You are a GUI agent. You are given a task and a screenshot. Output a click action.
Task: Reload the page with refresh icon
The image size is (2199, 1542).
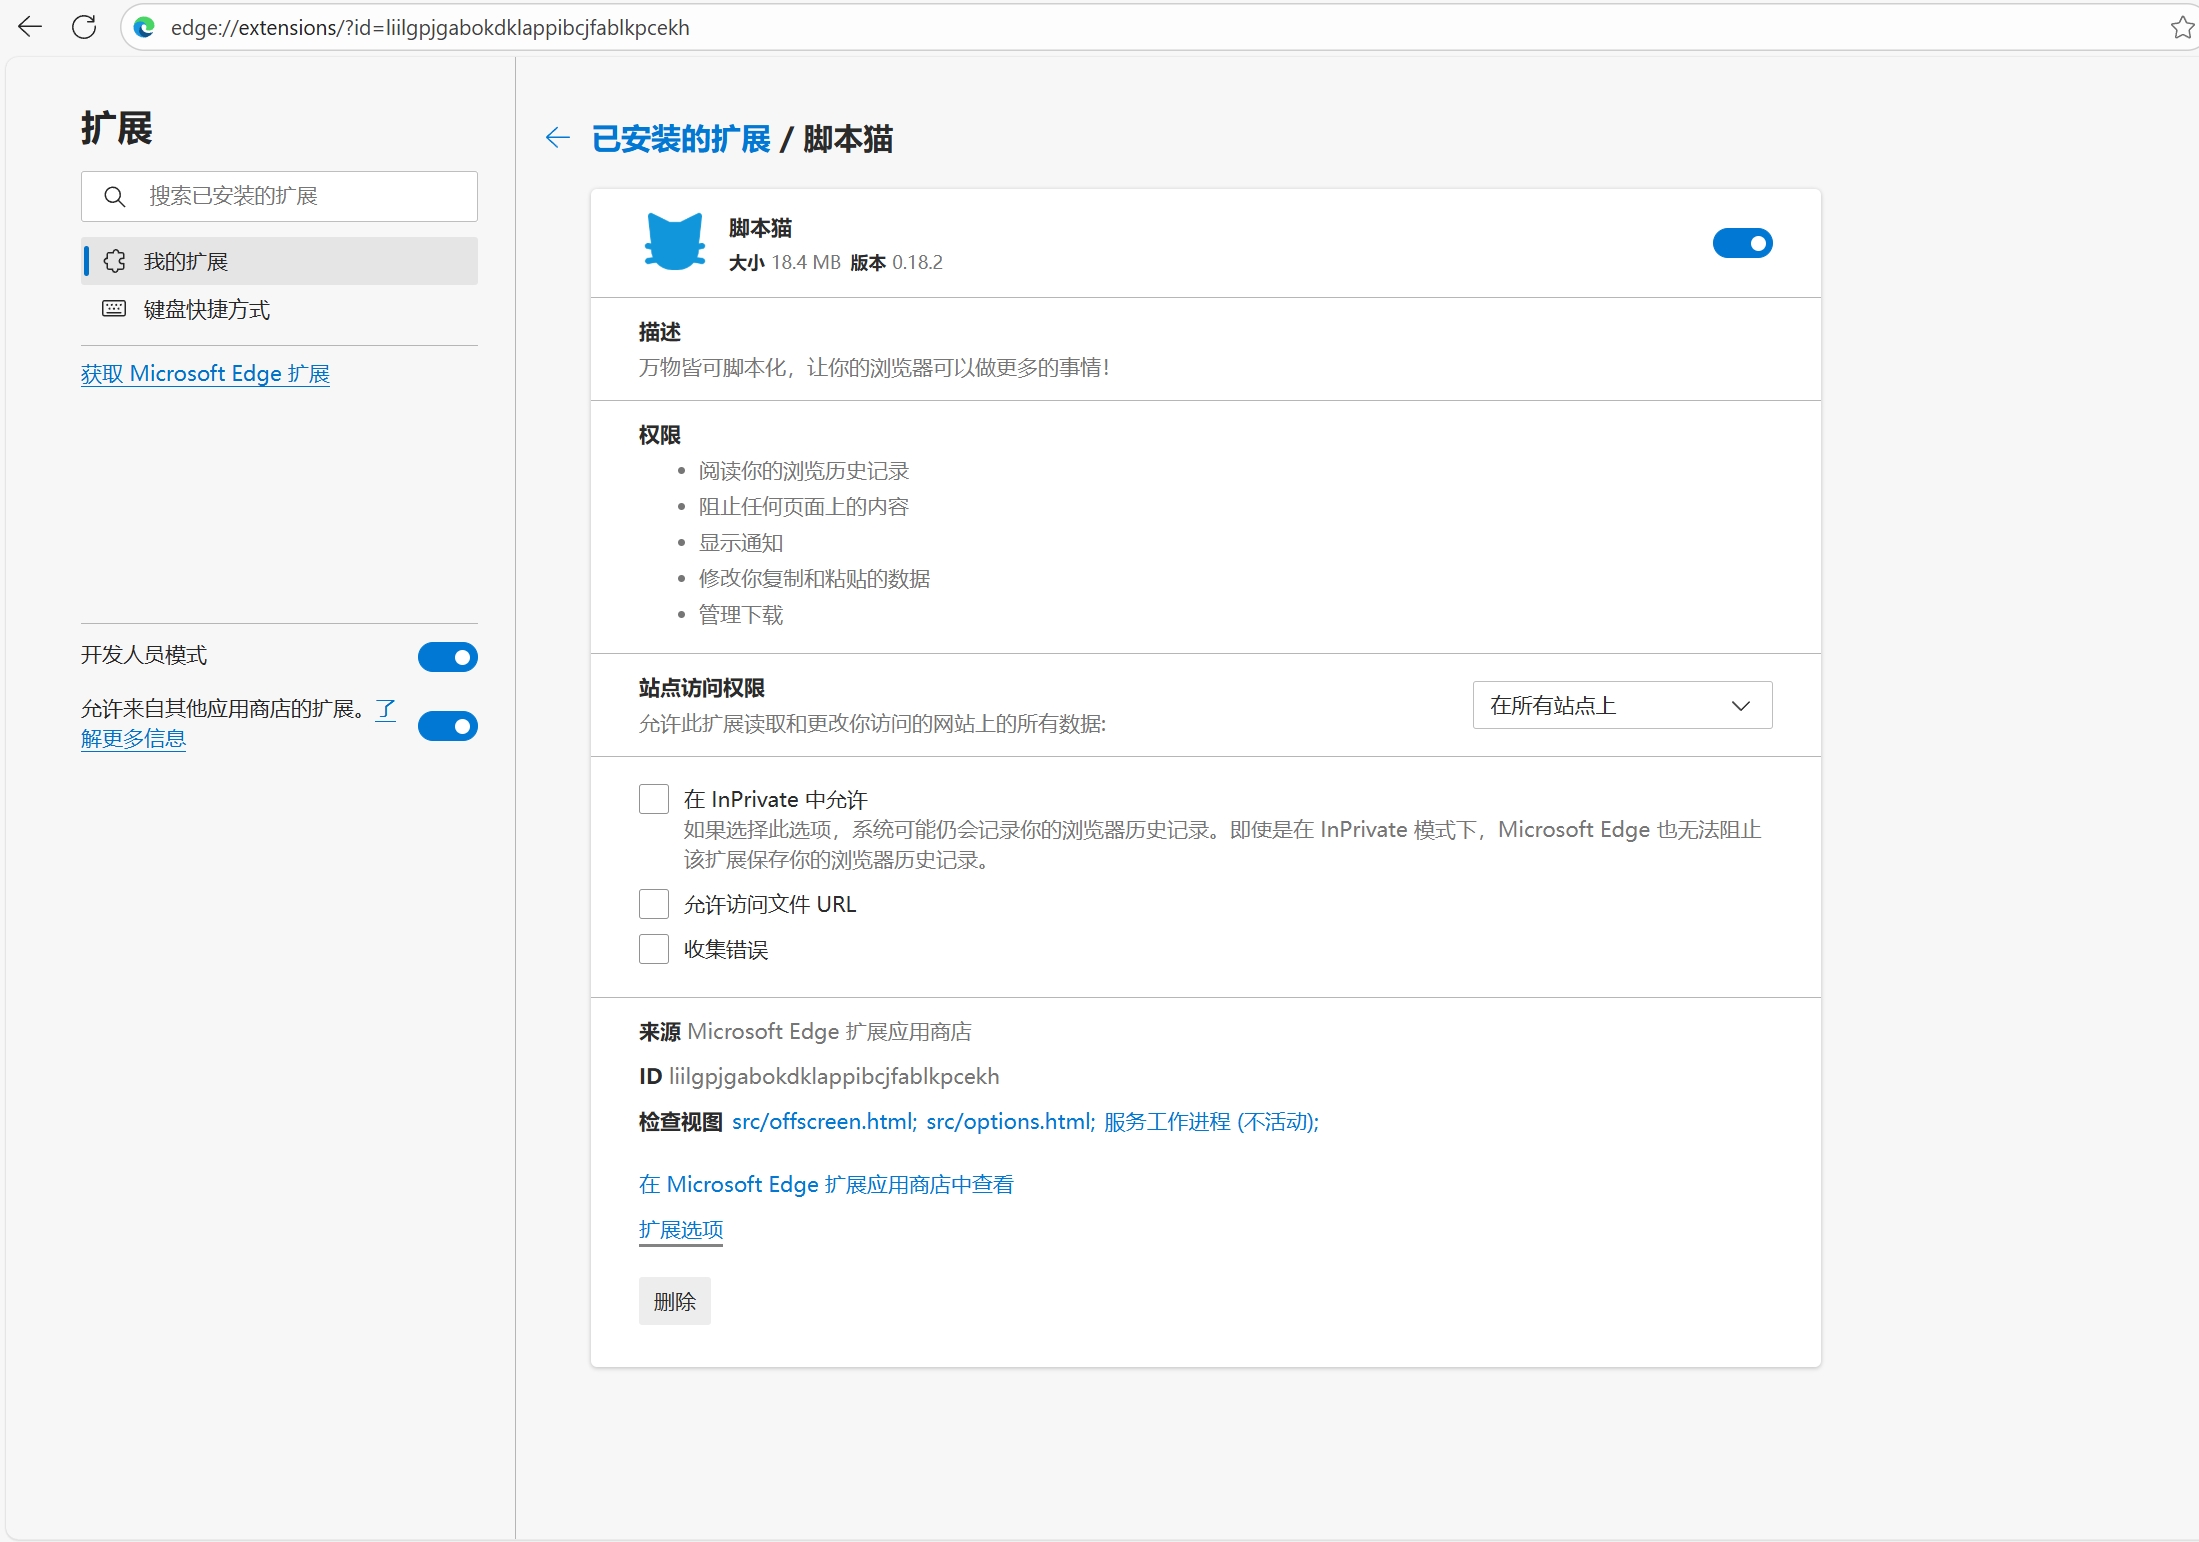84,27
